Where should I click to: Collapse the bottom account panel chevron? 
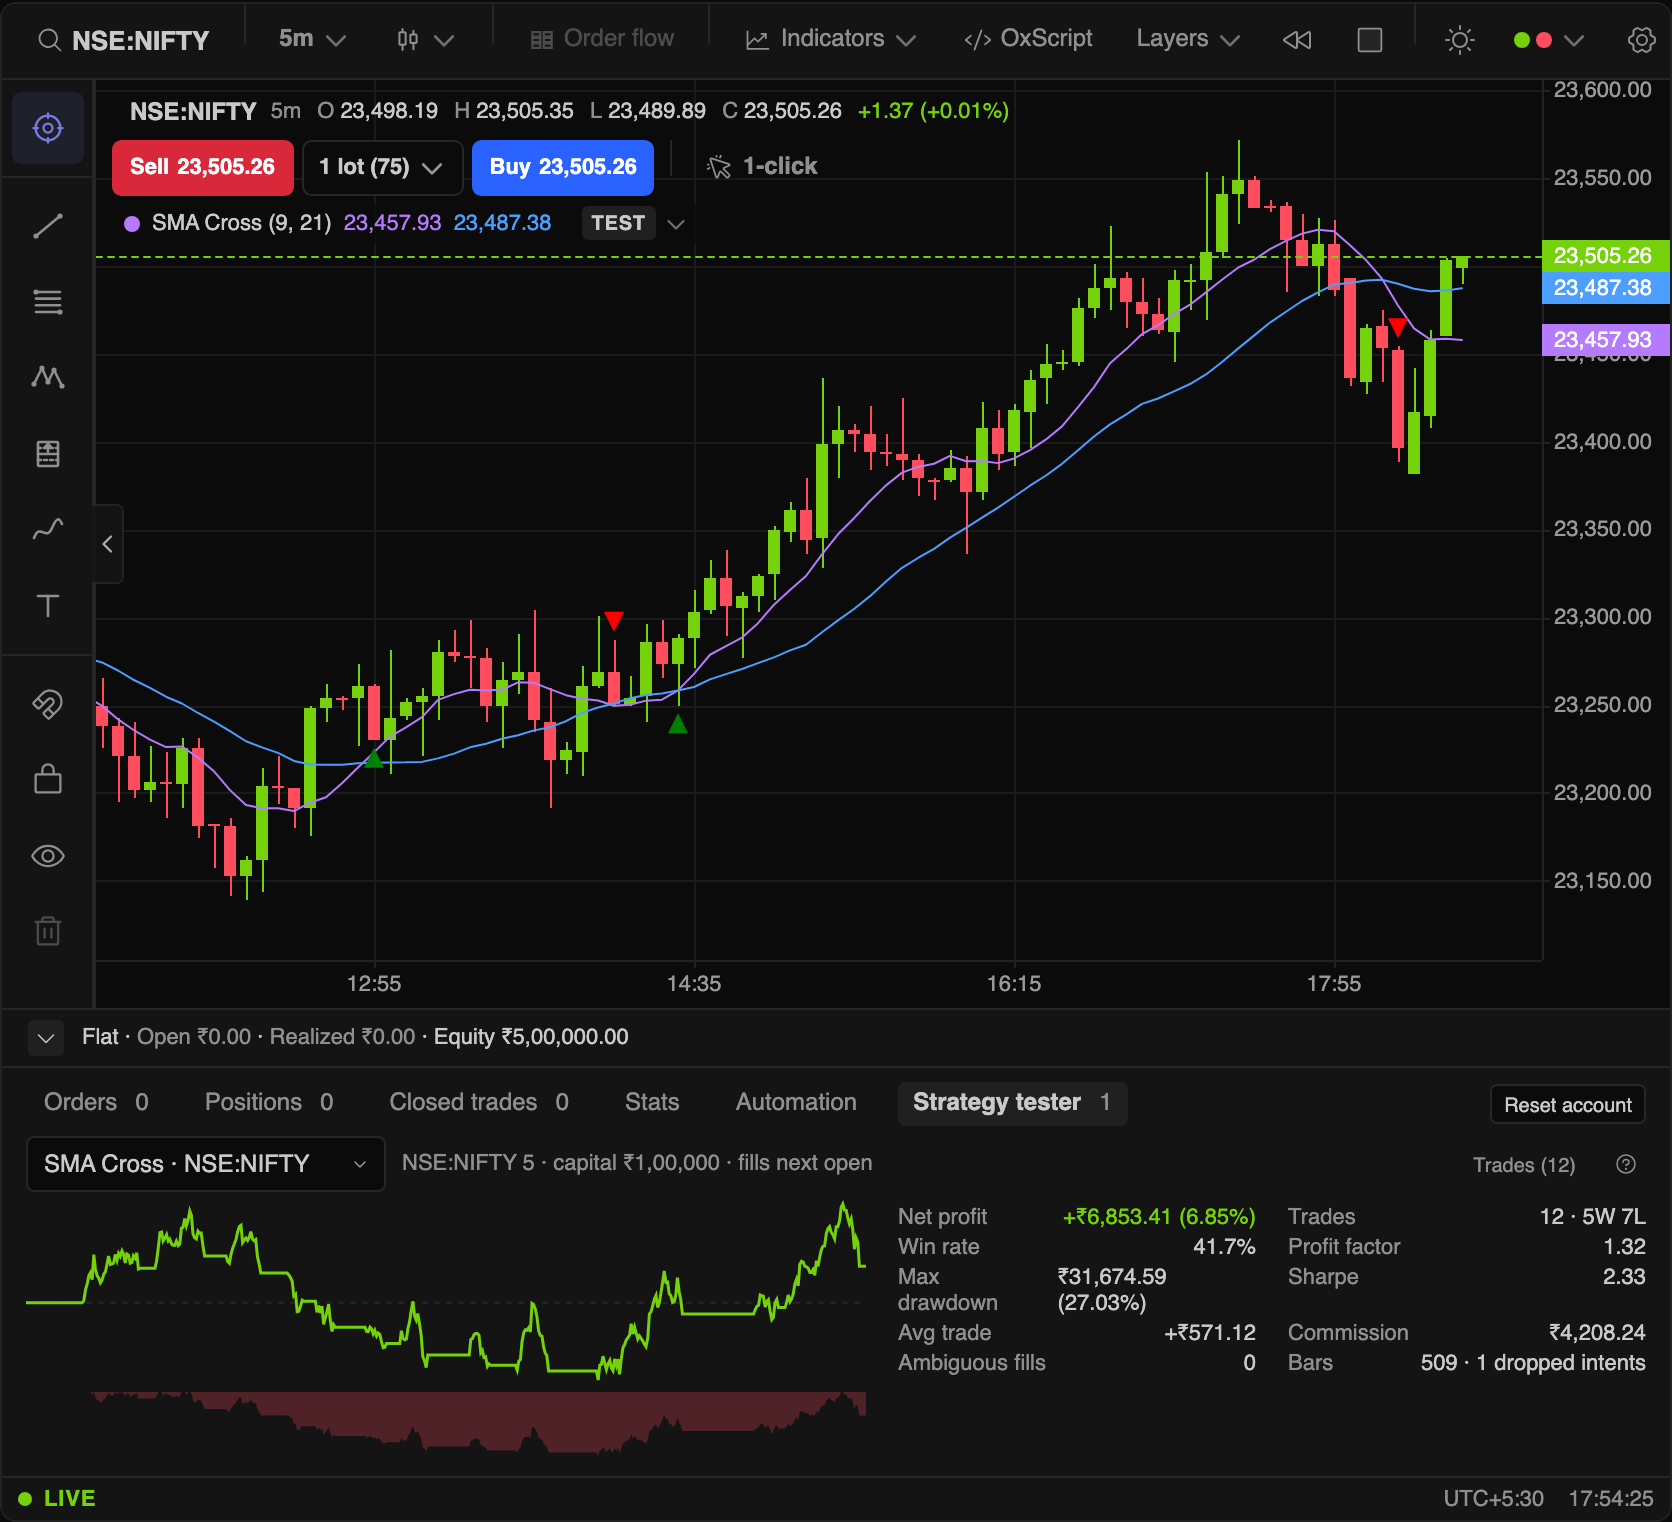point(46,1038)
